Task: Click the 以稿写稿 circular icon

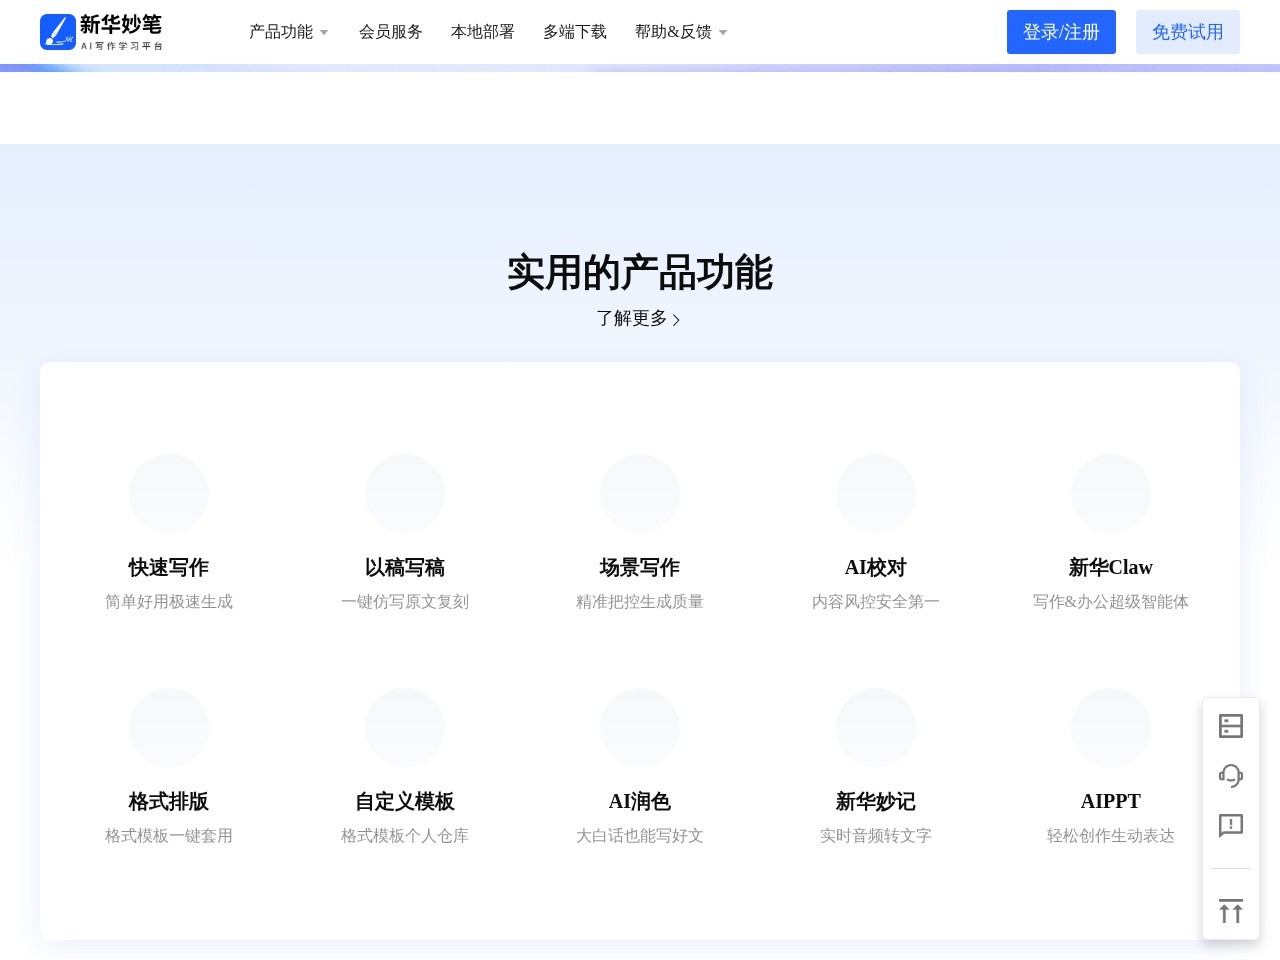Action: pyautogui.click(x=405, y=494)
